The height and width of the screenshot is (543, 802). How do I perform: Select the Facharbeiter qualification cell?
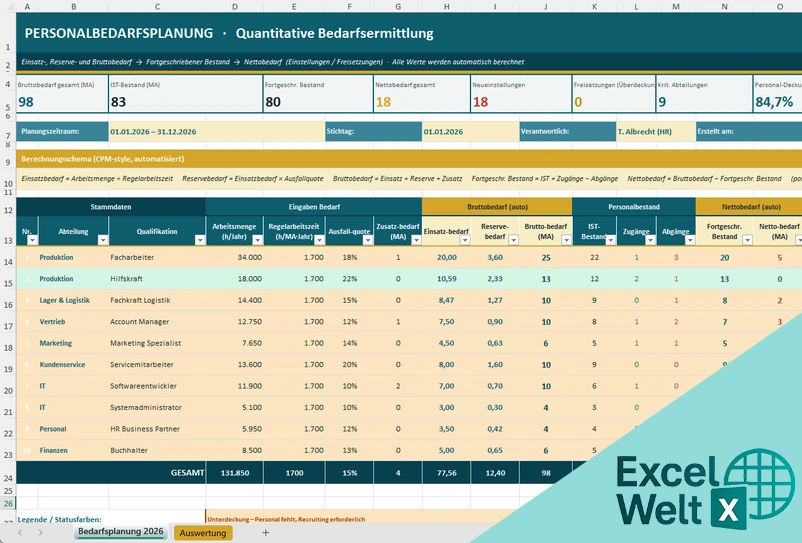tap(157, 257)
